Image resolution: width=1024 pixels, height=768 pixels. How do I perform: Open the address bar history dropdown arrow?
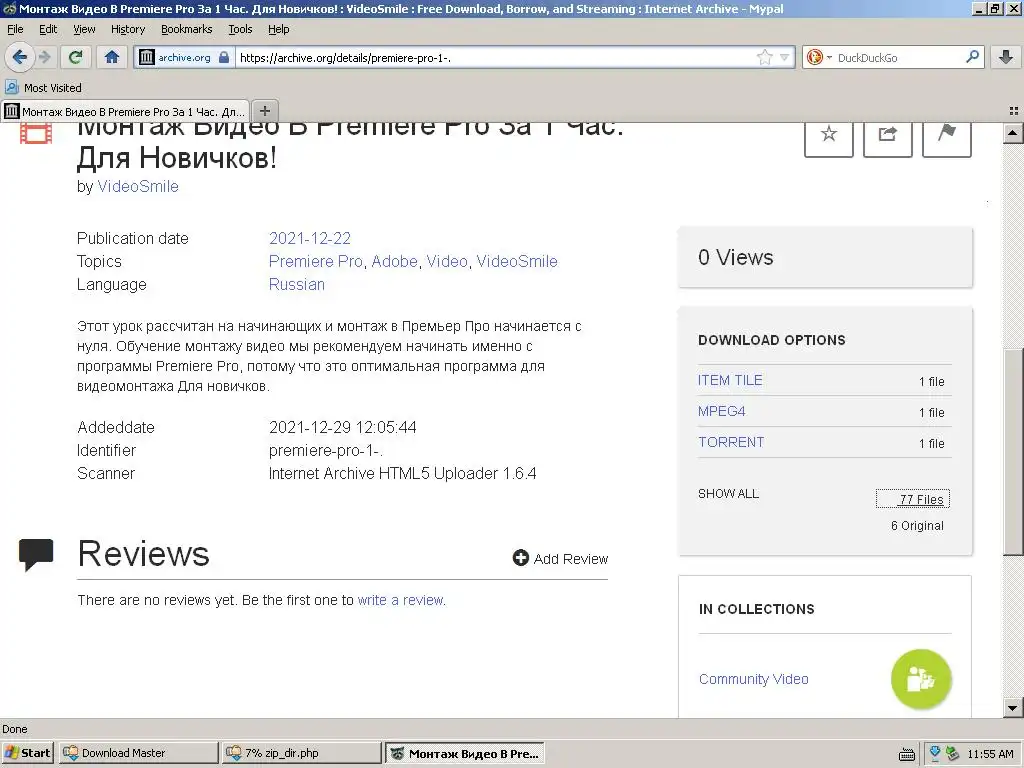tap(784, 57)
